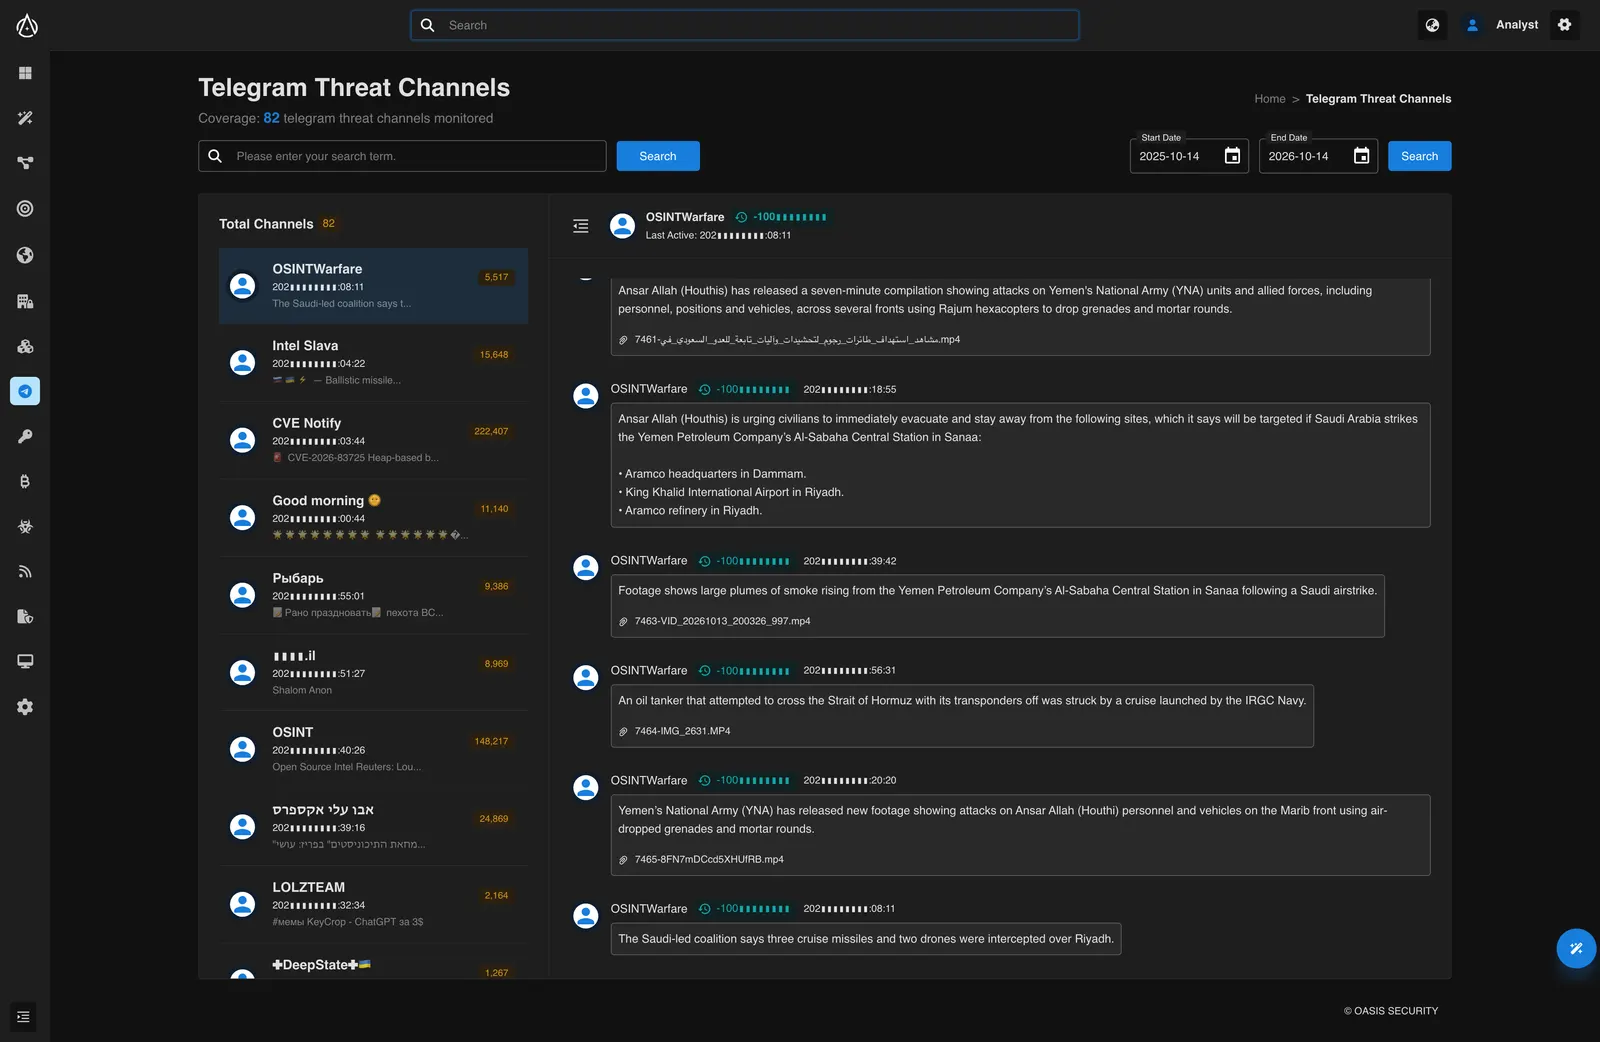Click the floating blue wand button

(1576, 948)
